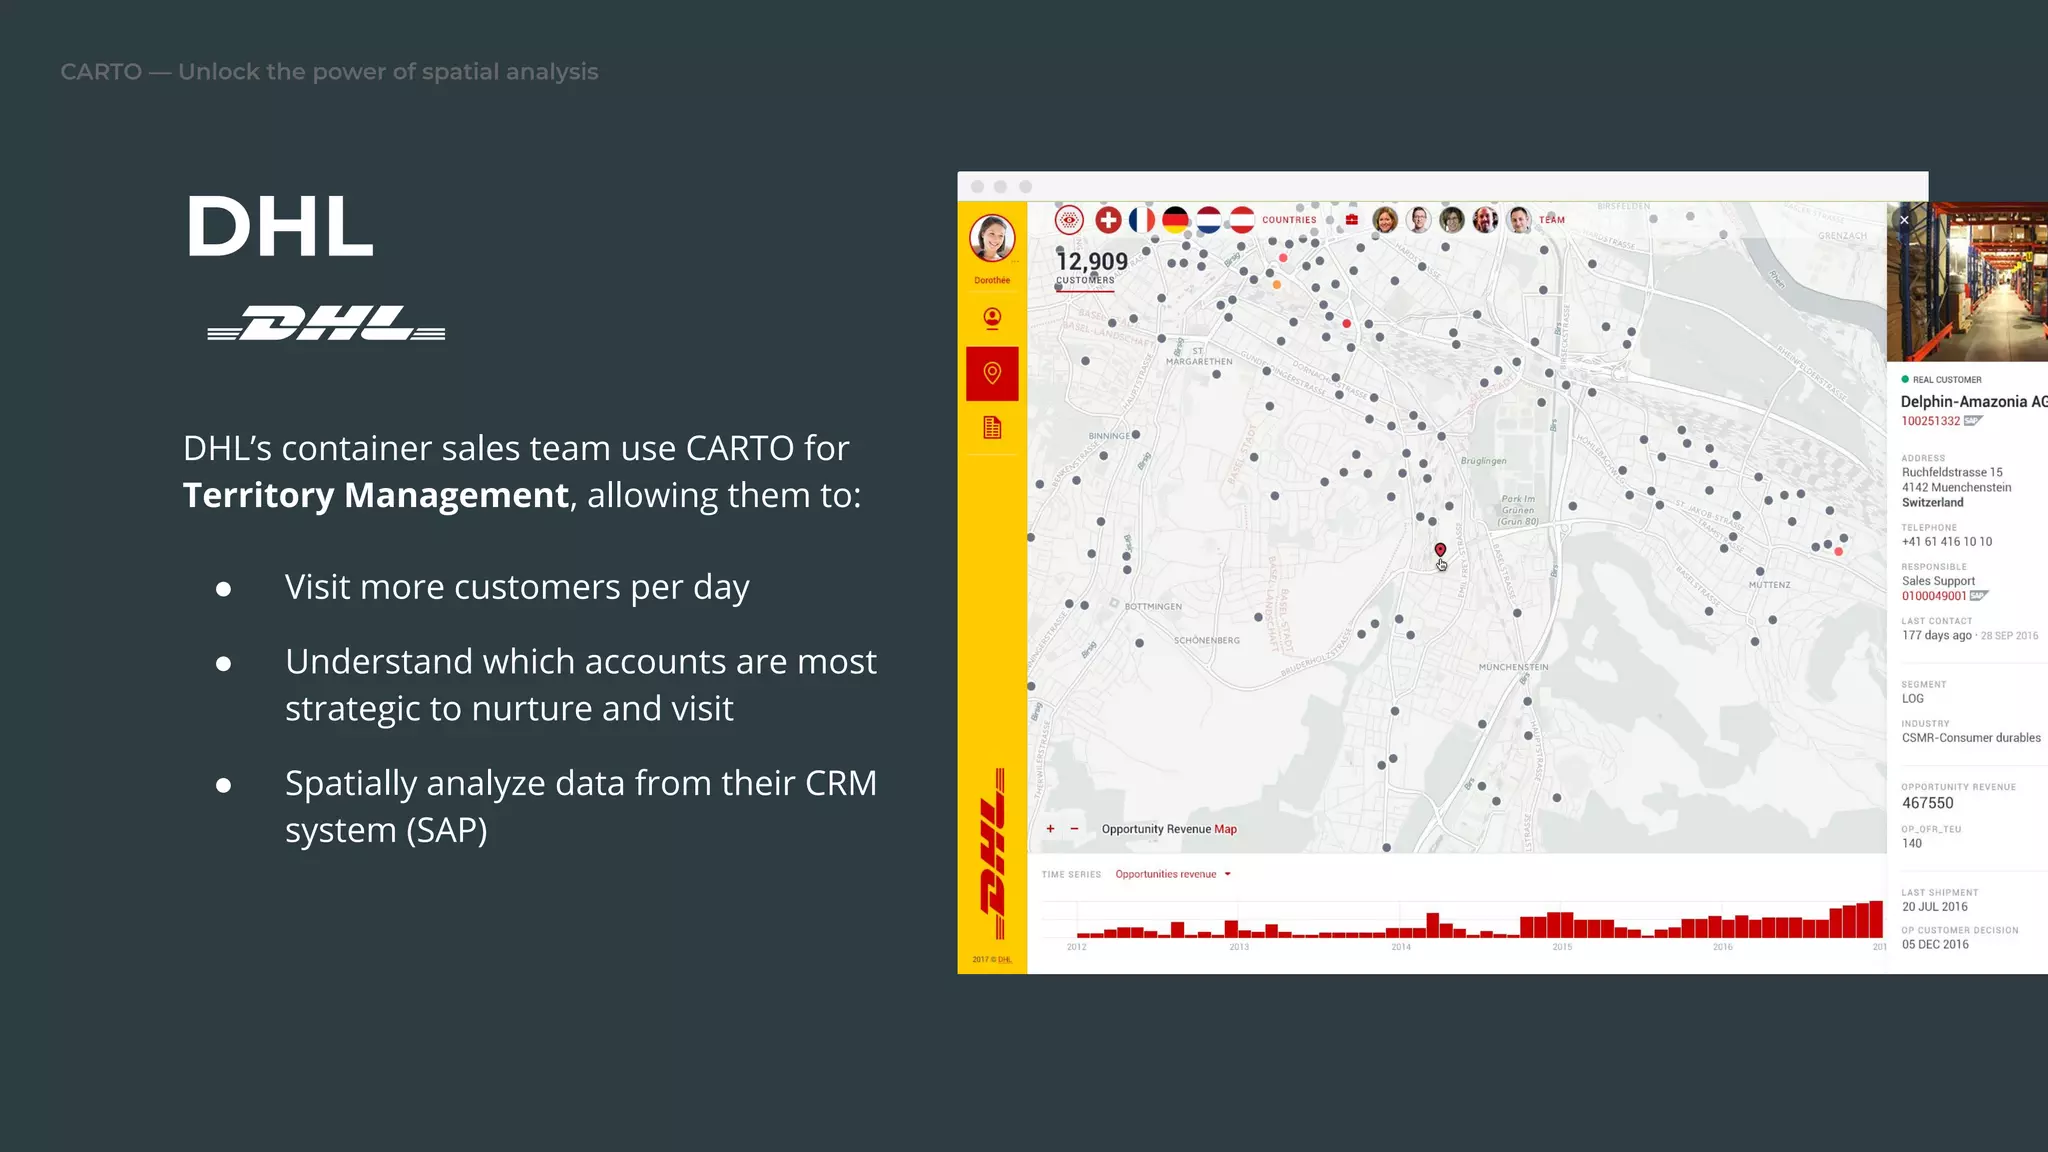The height and width of the screenshot is (1152, 2048).
Task: Open responsible ID 0100049001 link
Action: [1934, 596]
